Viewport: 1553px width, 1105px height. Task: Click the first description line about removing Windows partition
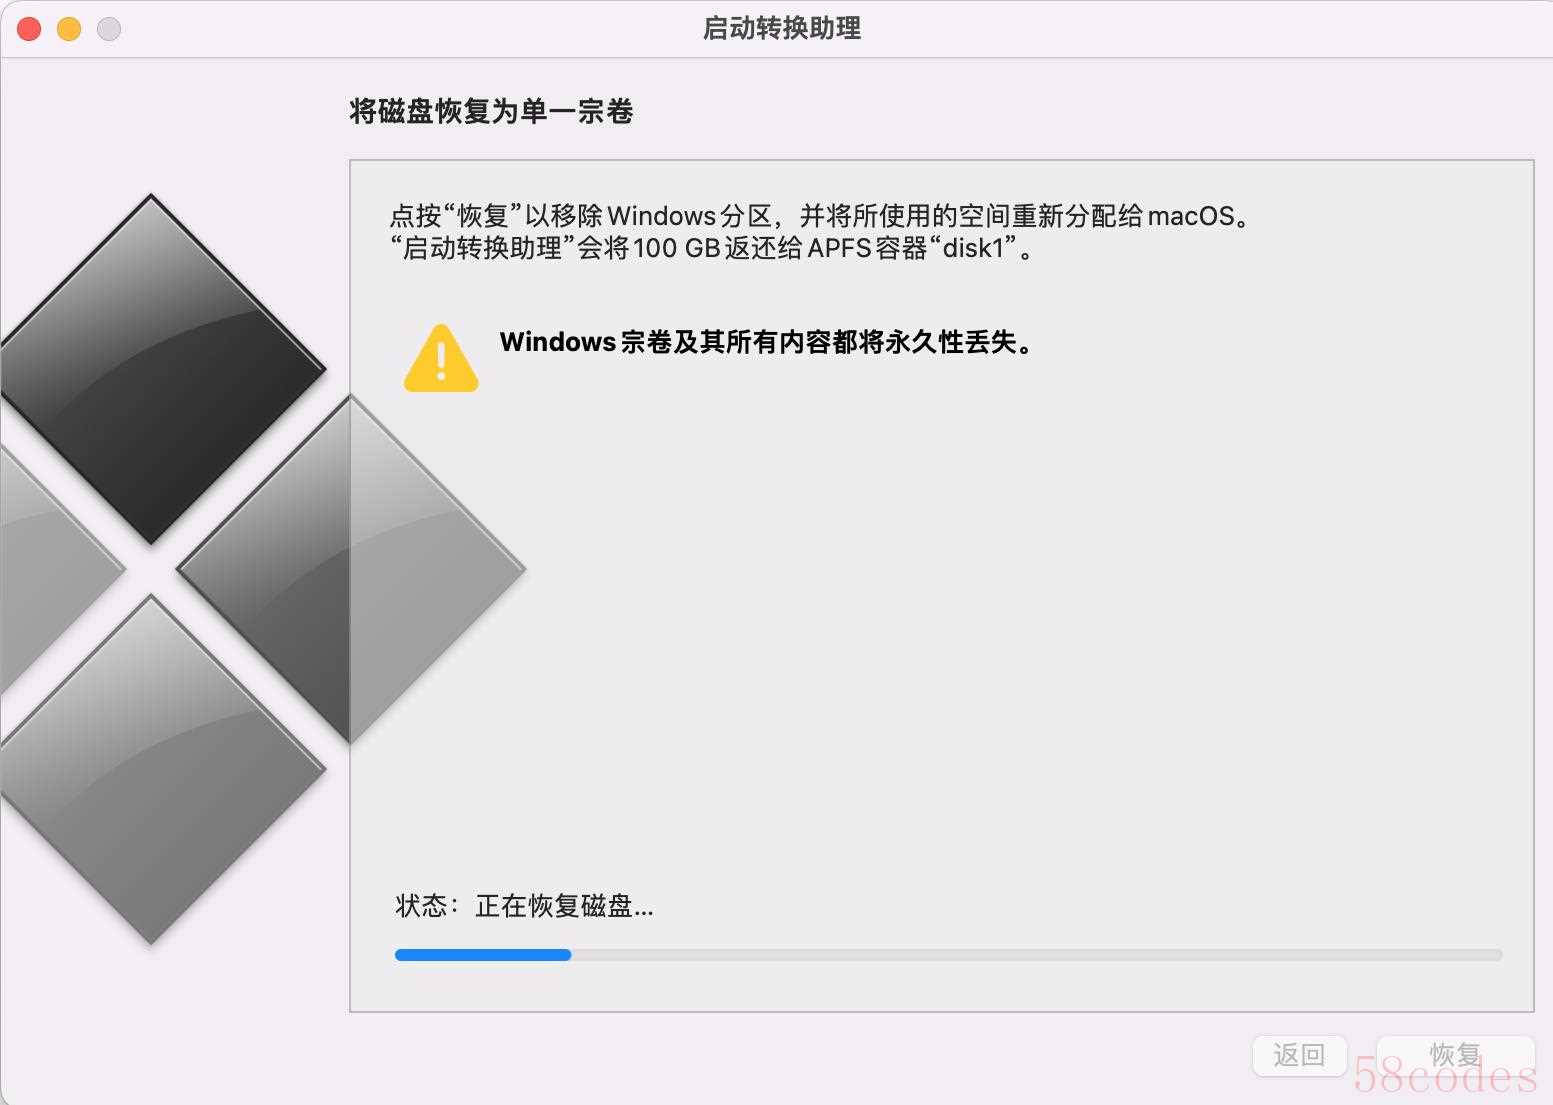click(x=821, y=215)
